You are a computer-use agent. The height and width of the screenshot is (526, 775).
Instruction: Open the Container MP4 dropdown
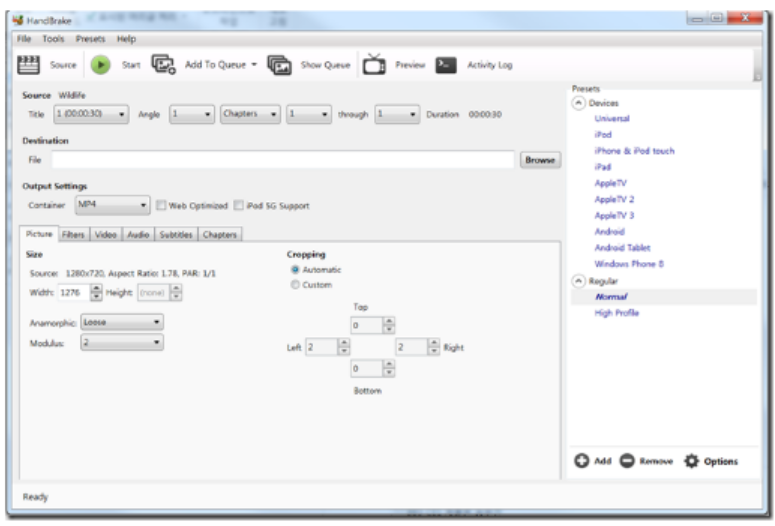click(x=113, y=205)
